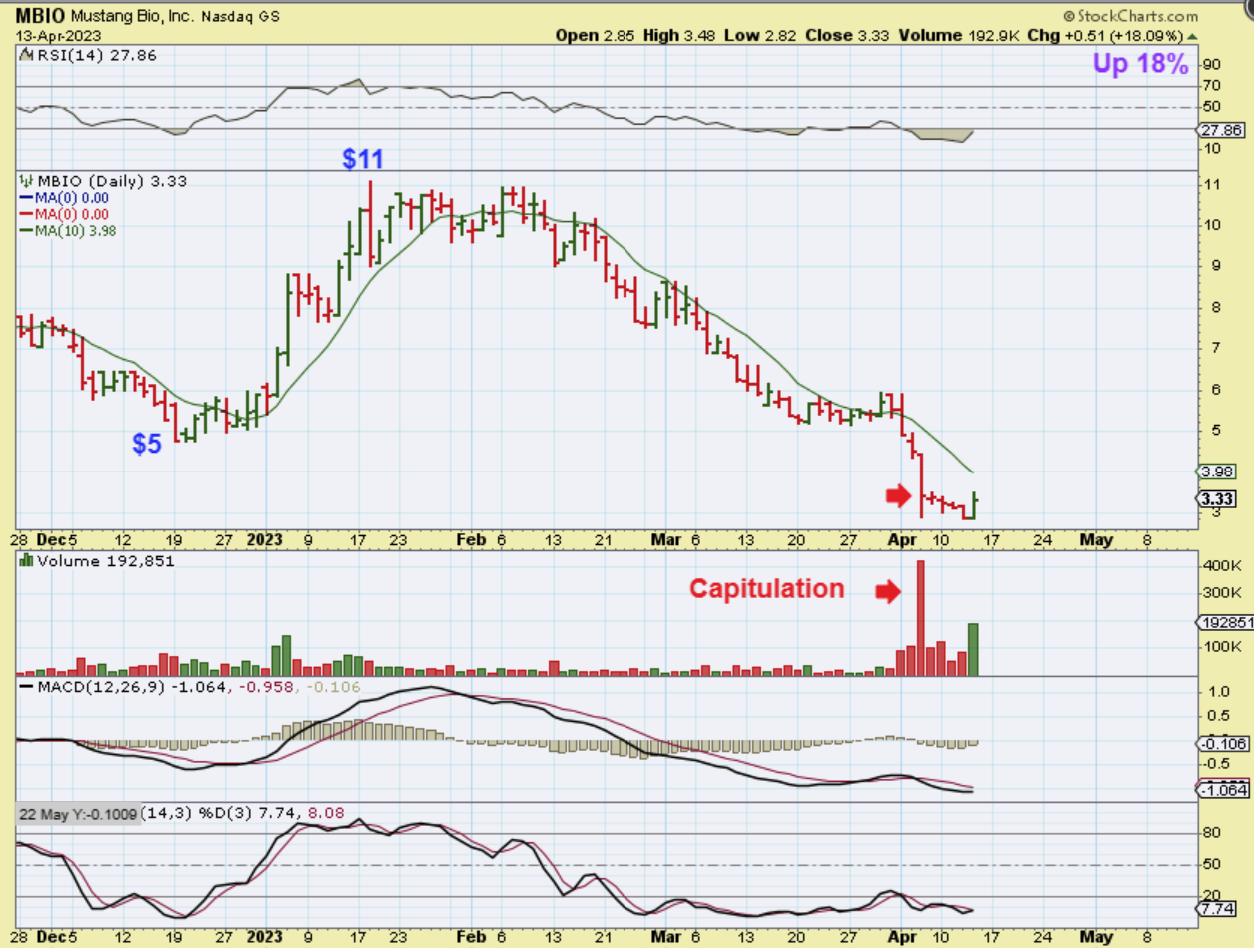This screenshot has width=1254, height=948.
Task: Click the blue MA(0) 0.00 legend entry
Action: tap(65, 198)
